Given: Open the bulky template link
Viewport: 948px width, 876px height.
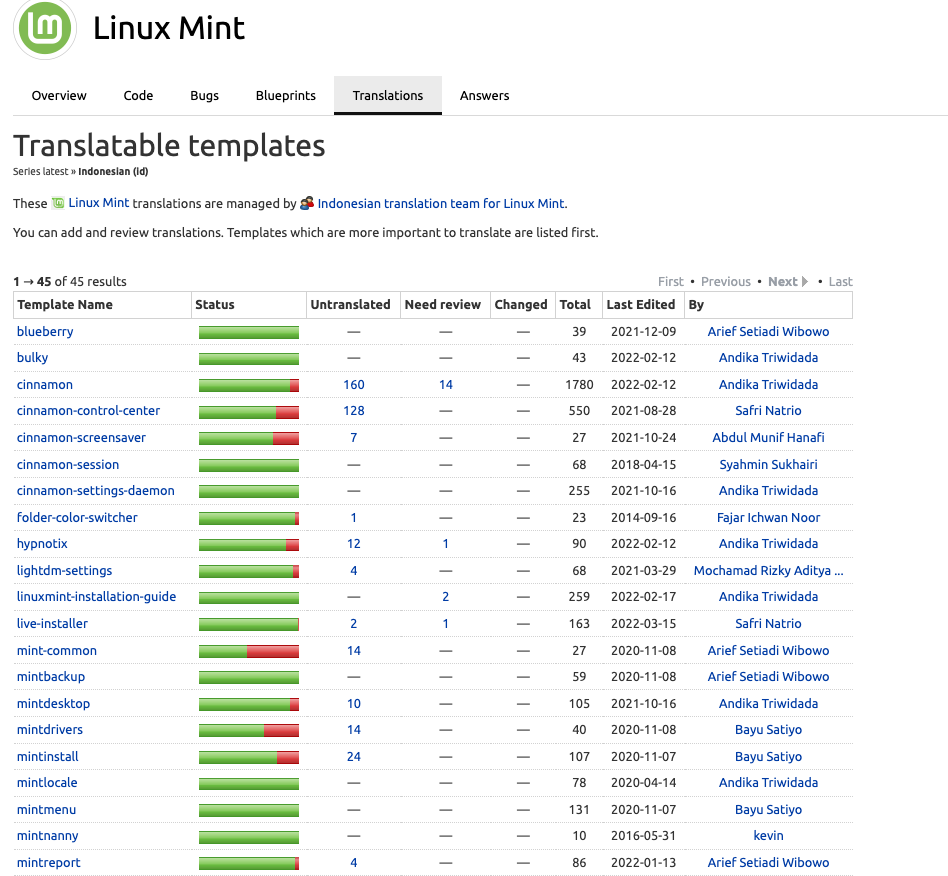Looking at the screenshot, I should point(33,358).
